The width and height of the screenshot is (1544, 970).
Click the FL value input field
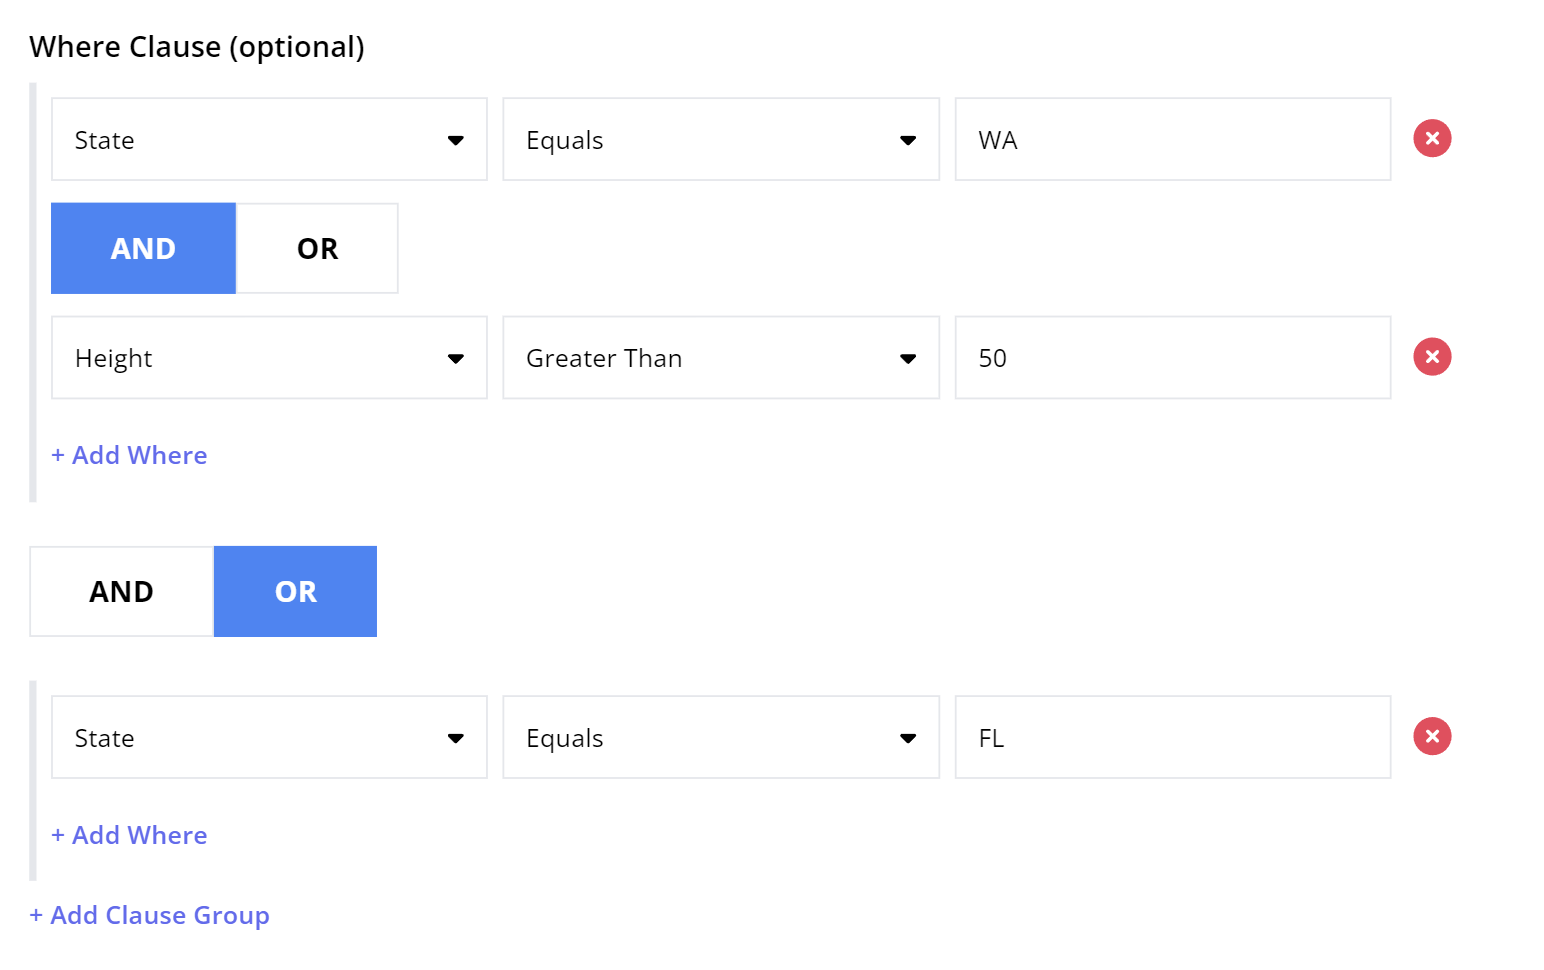(x=1173, y=737)
